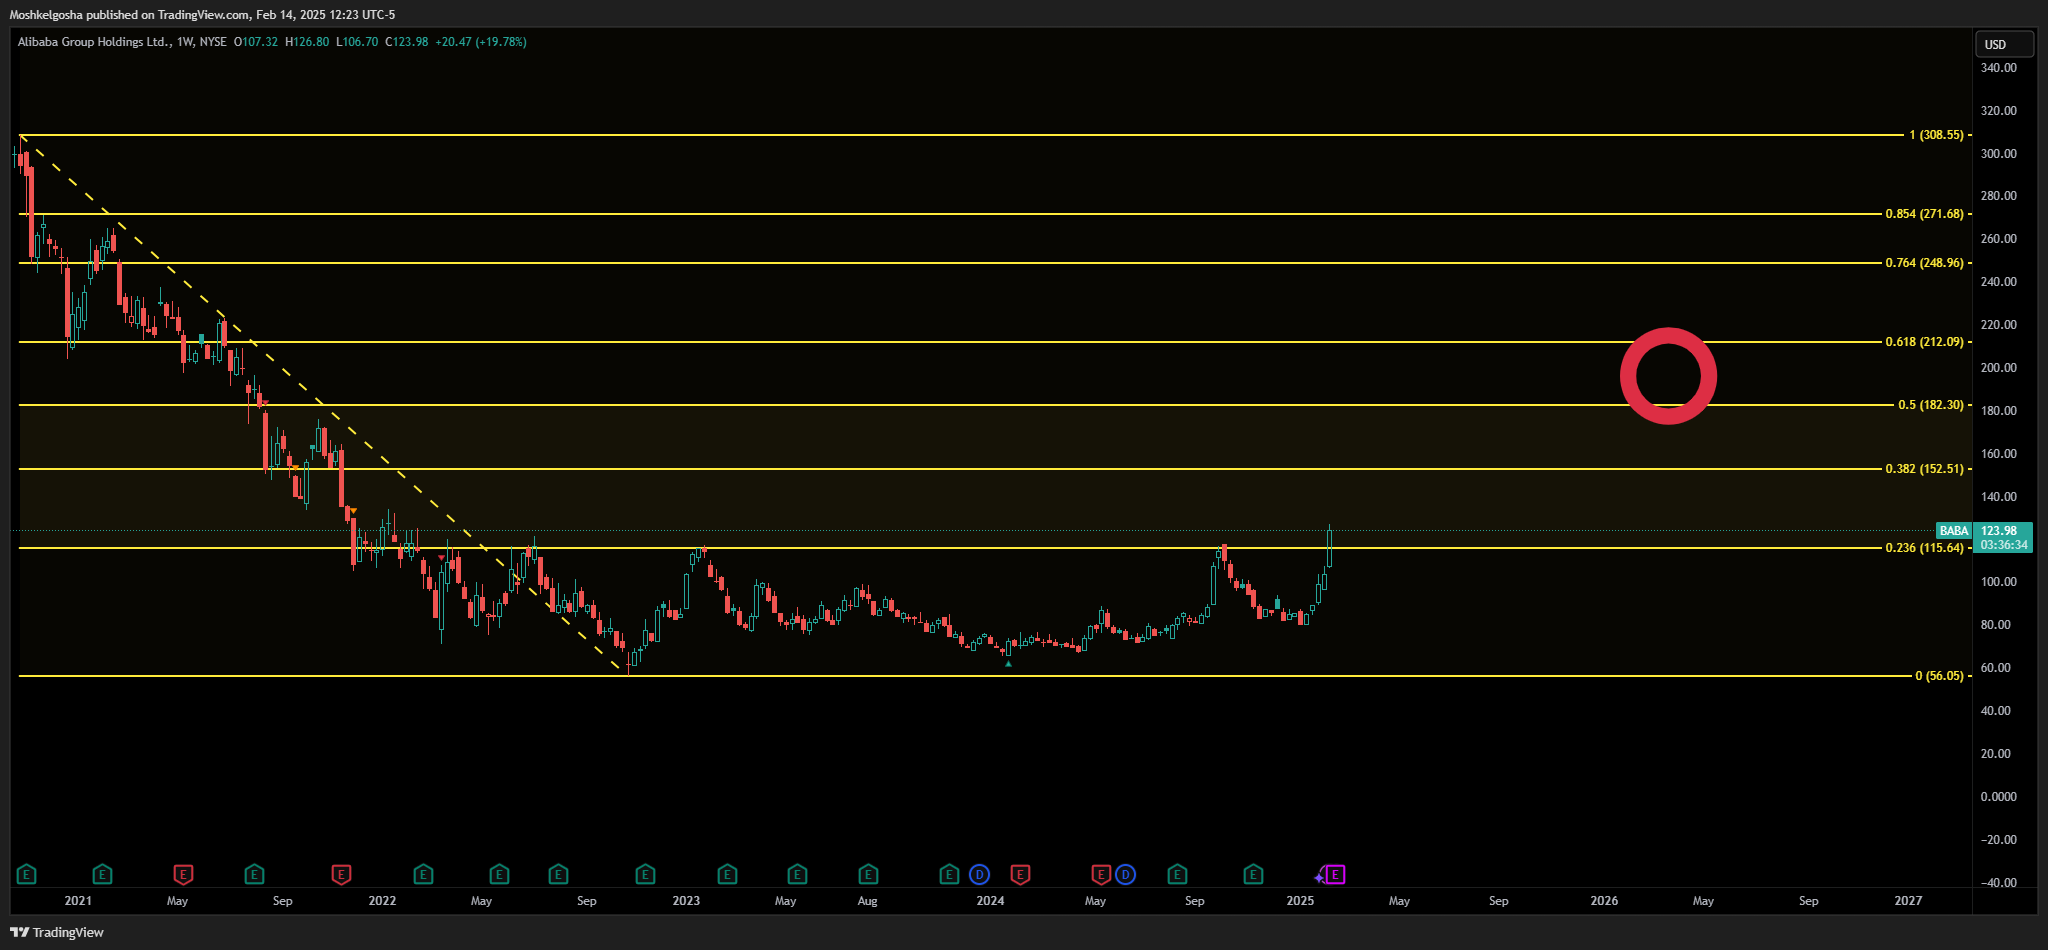Select Fibonacci level label 0.764 (248.96)
Image resolution: width=2048 pixels, height=950 pixels.
(x=1925, y=263)
